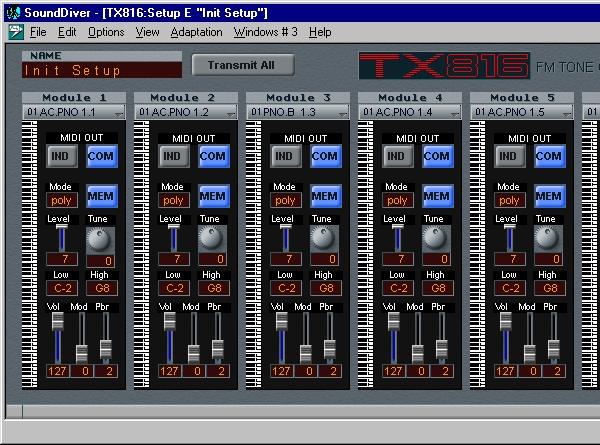Change Module 4 Mode poly field

coord(398,200)
